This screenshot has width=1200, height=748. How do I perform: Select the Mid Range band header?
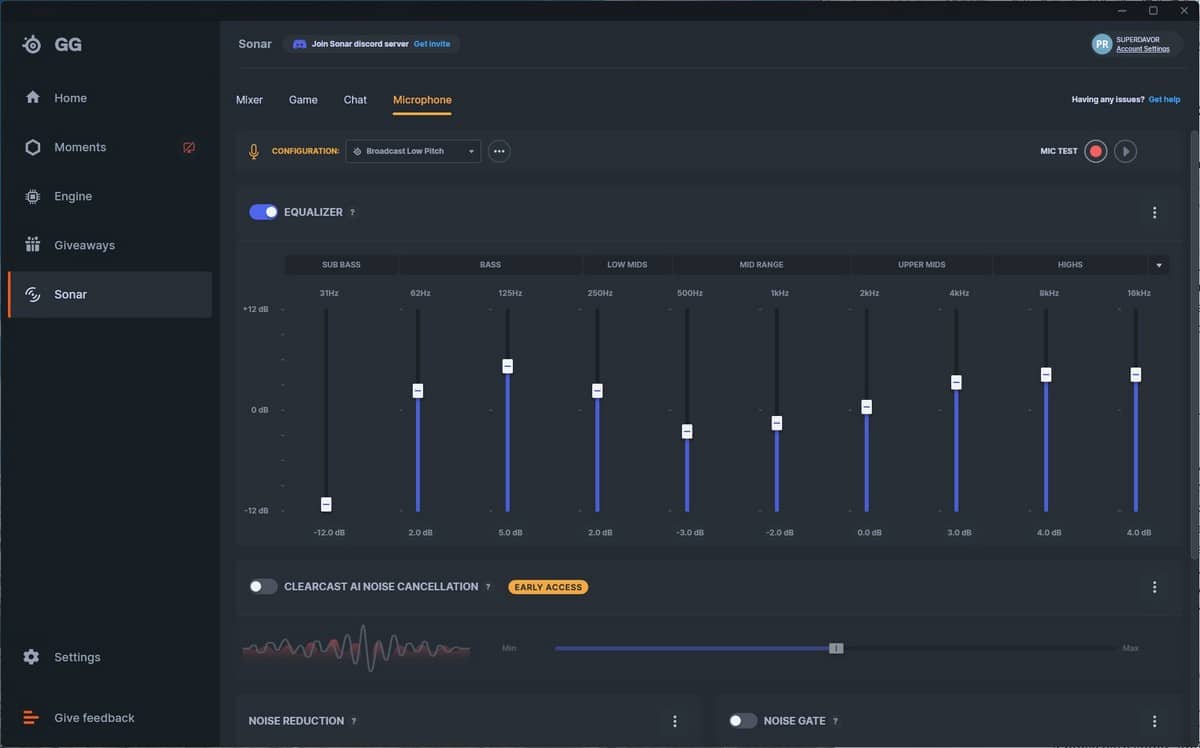coord(761,265)
